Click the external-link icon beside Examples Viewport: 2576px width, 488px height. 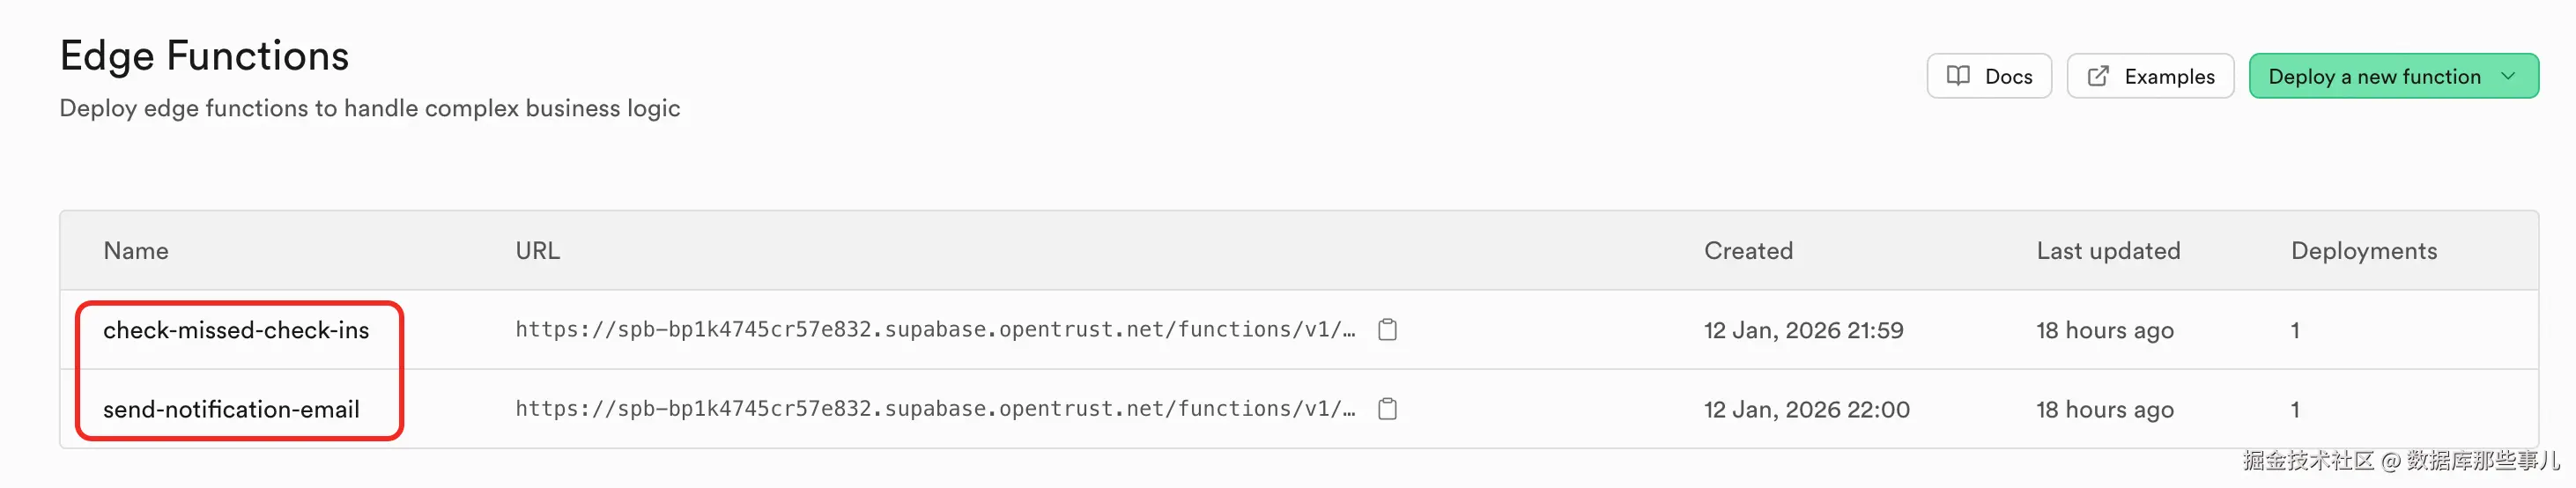click(x=2098, y=76)
